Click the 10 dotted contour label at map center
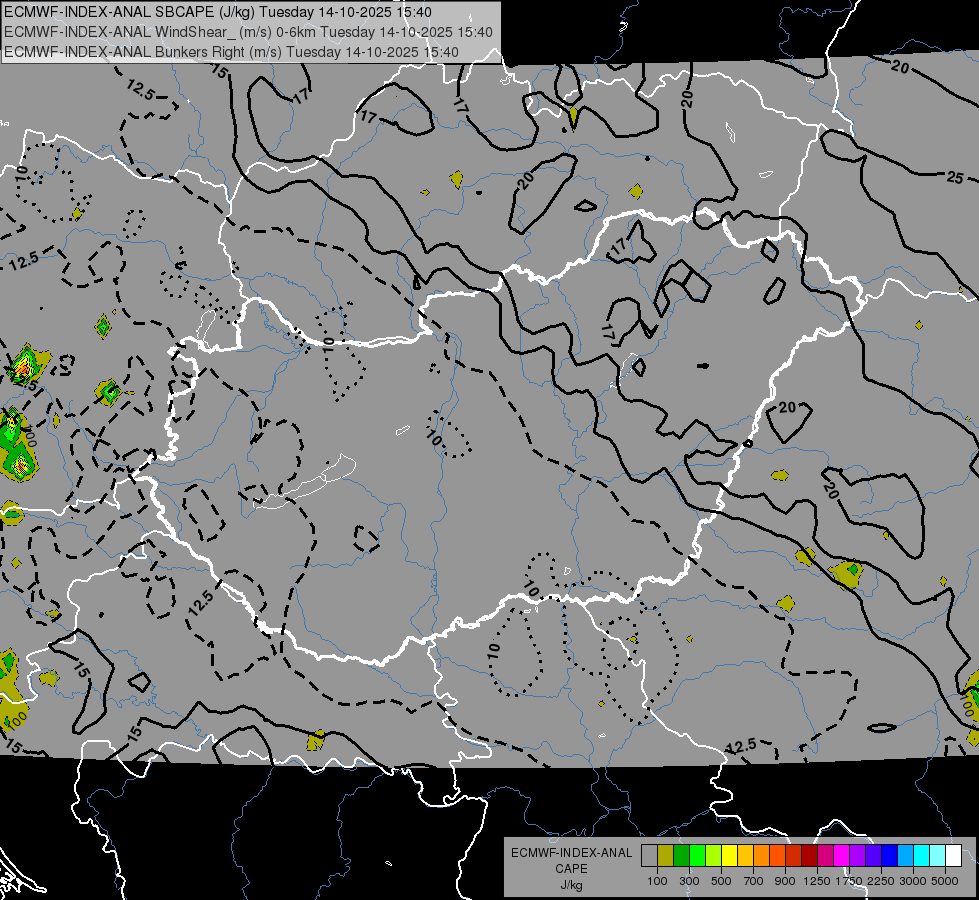 434,438
